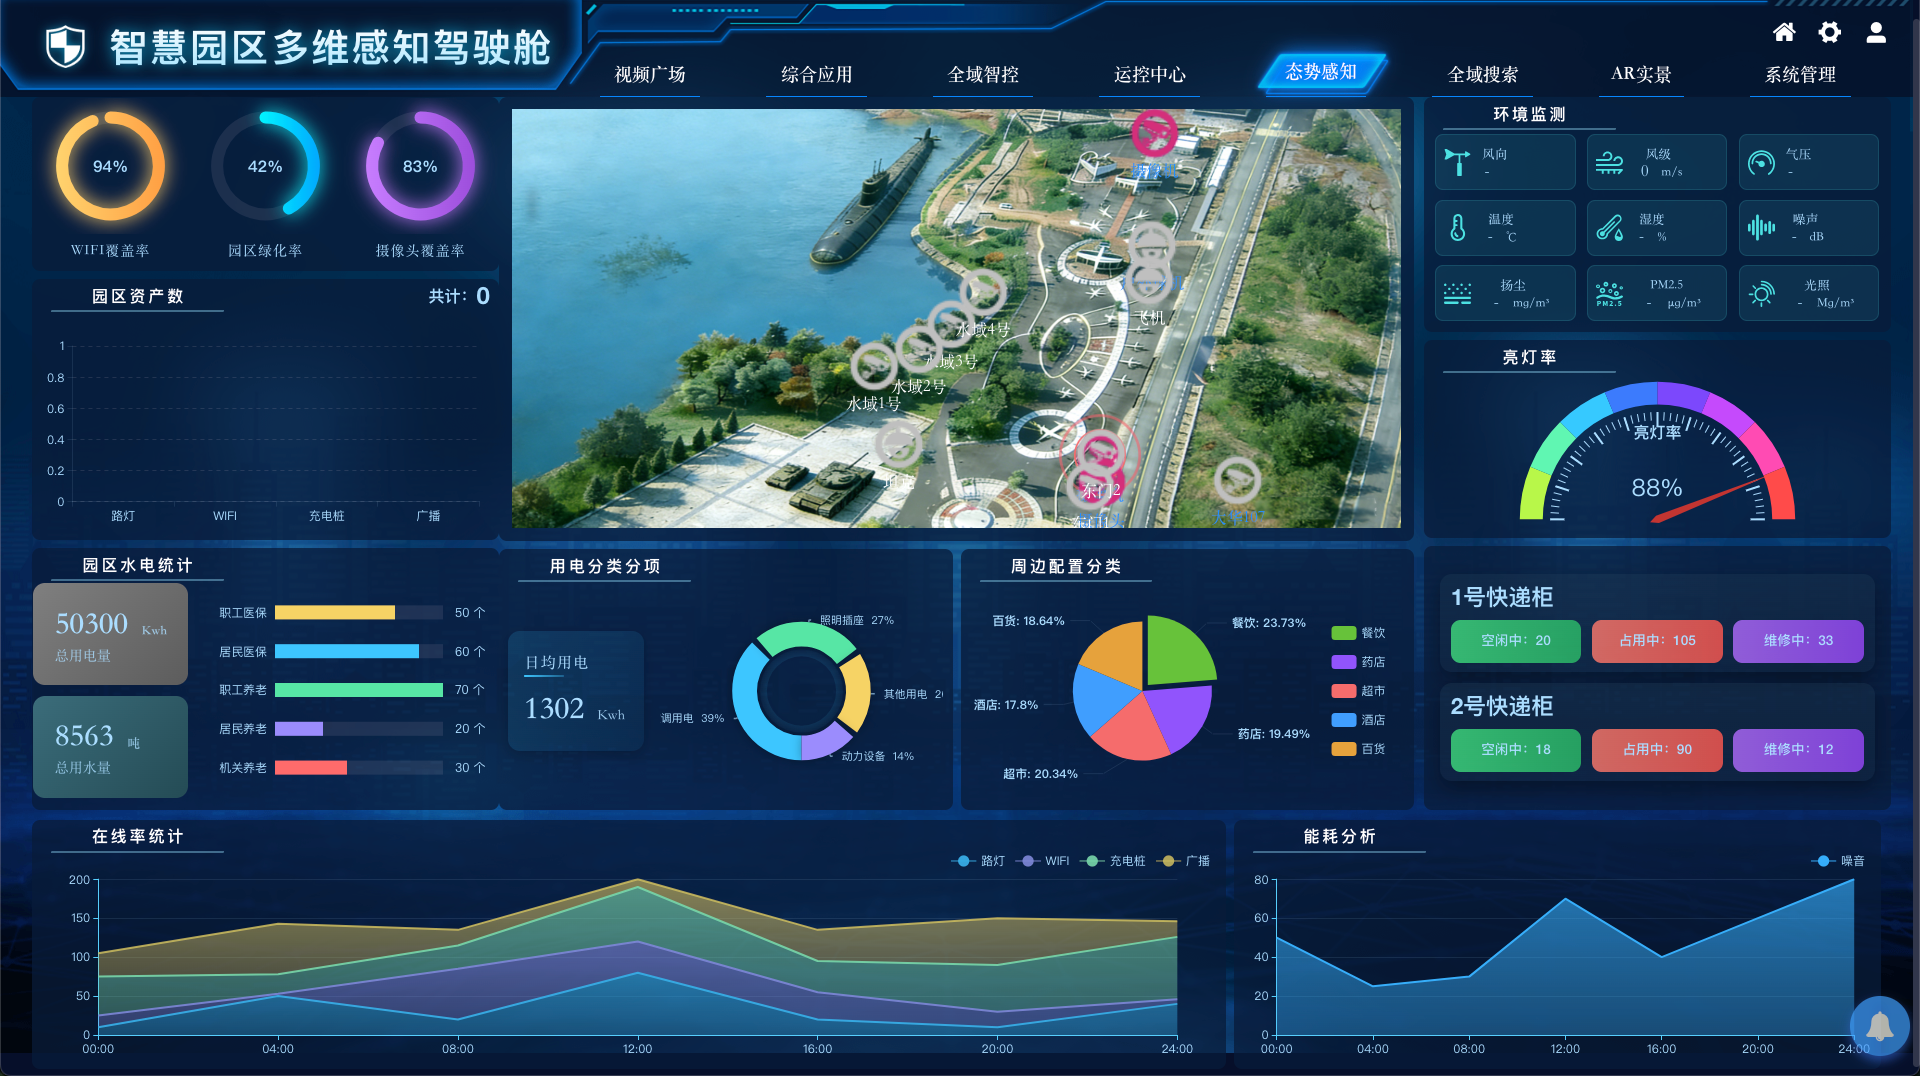Click the 94% WIFI coverage ring

coord(110,166)
